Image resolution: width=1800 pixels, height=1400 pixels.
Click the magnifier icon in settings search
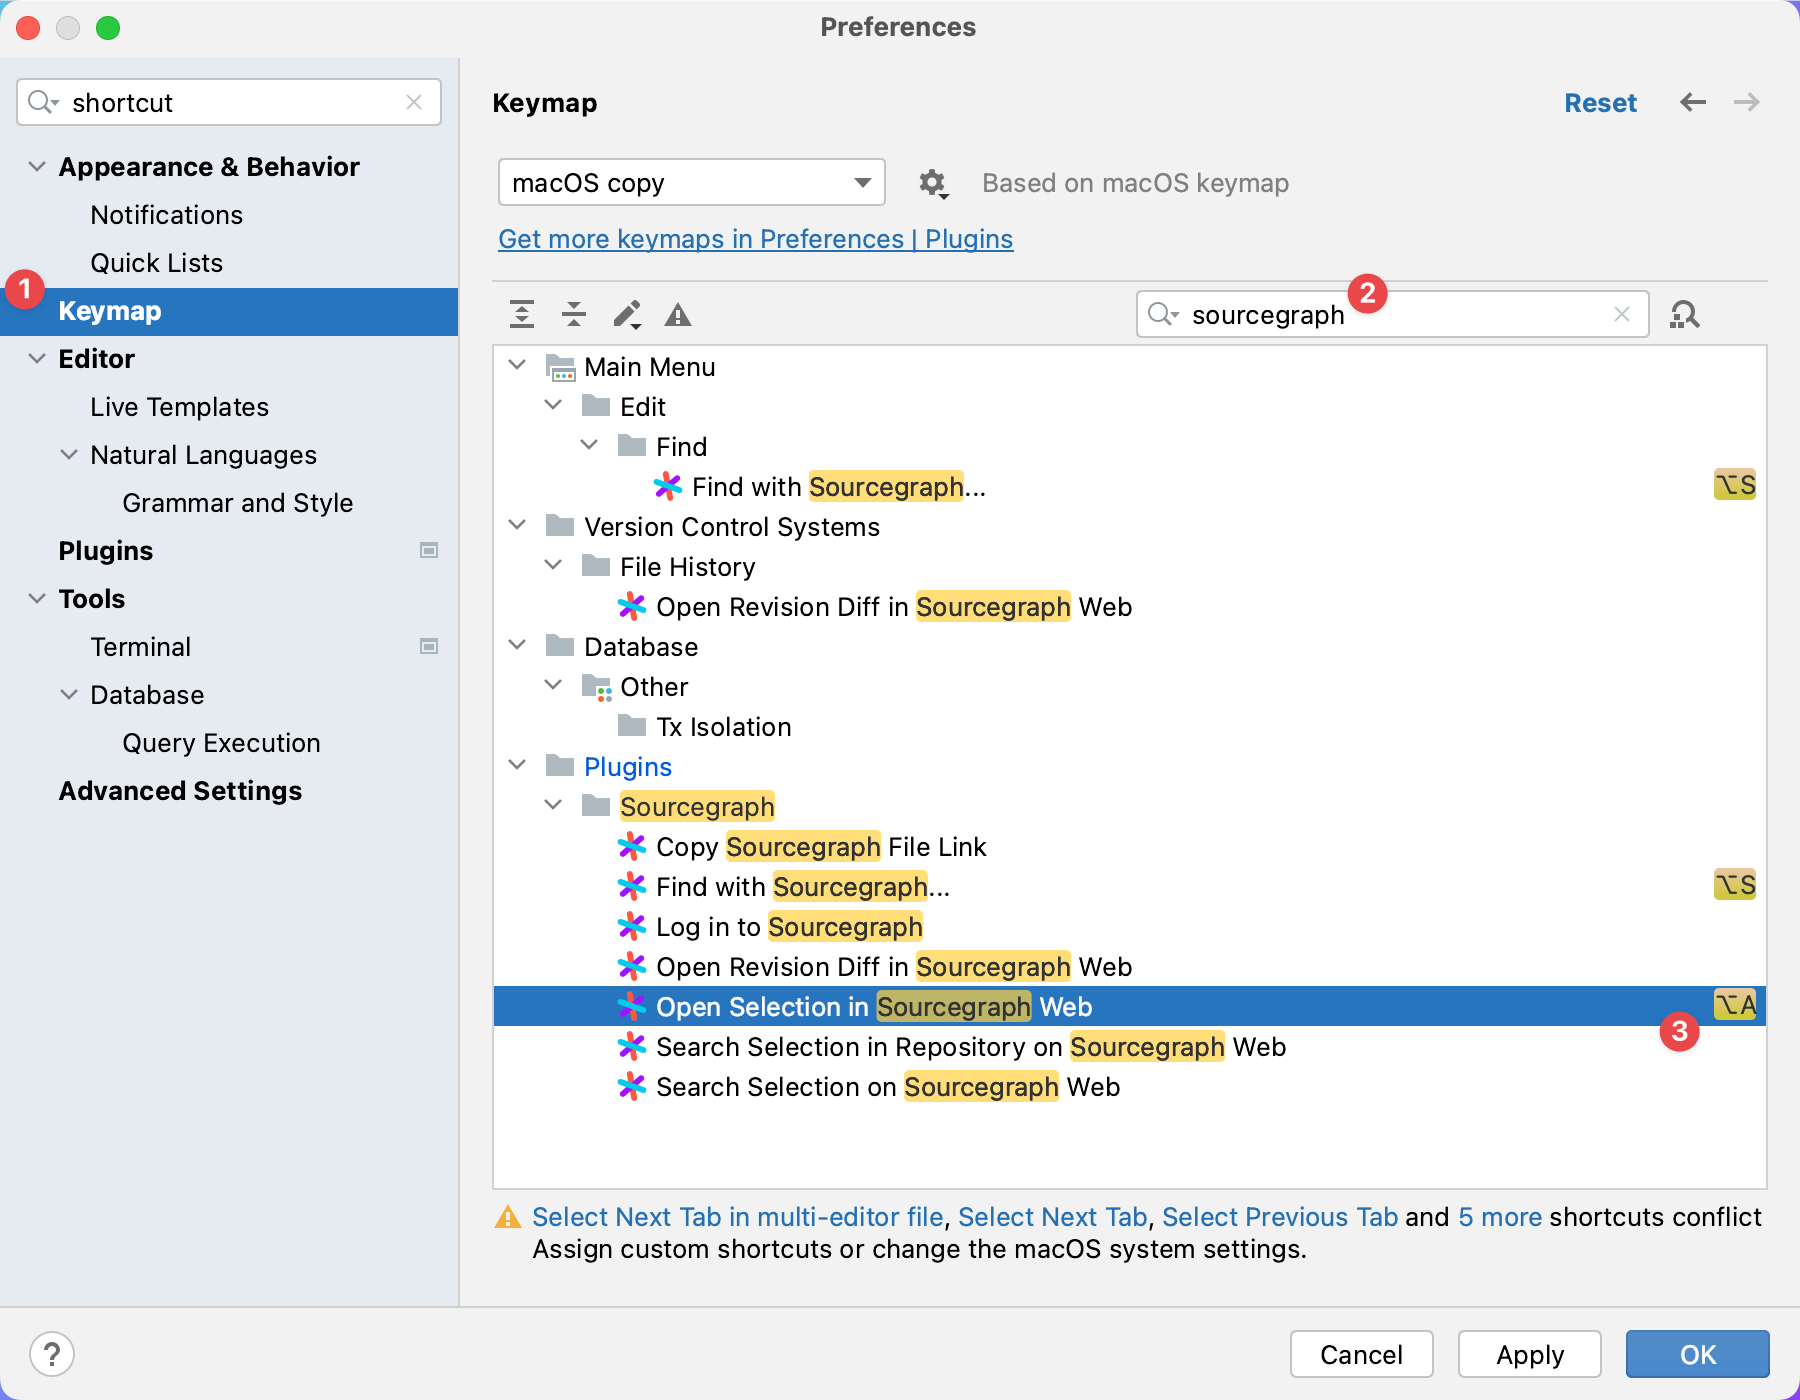pos(44,102)
